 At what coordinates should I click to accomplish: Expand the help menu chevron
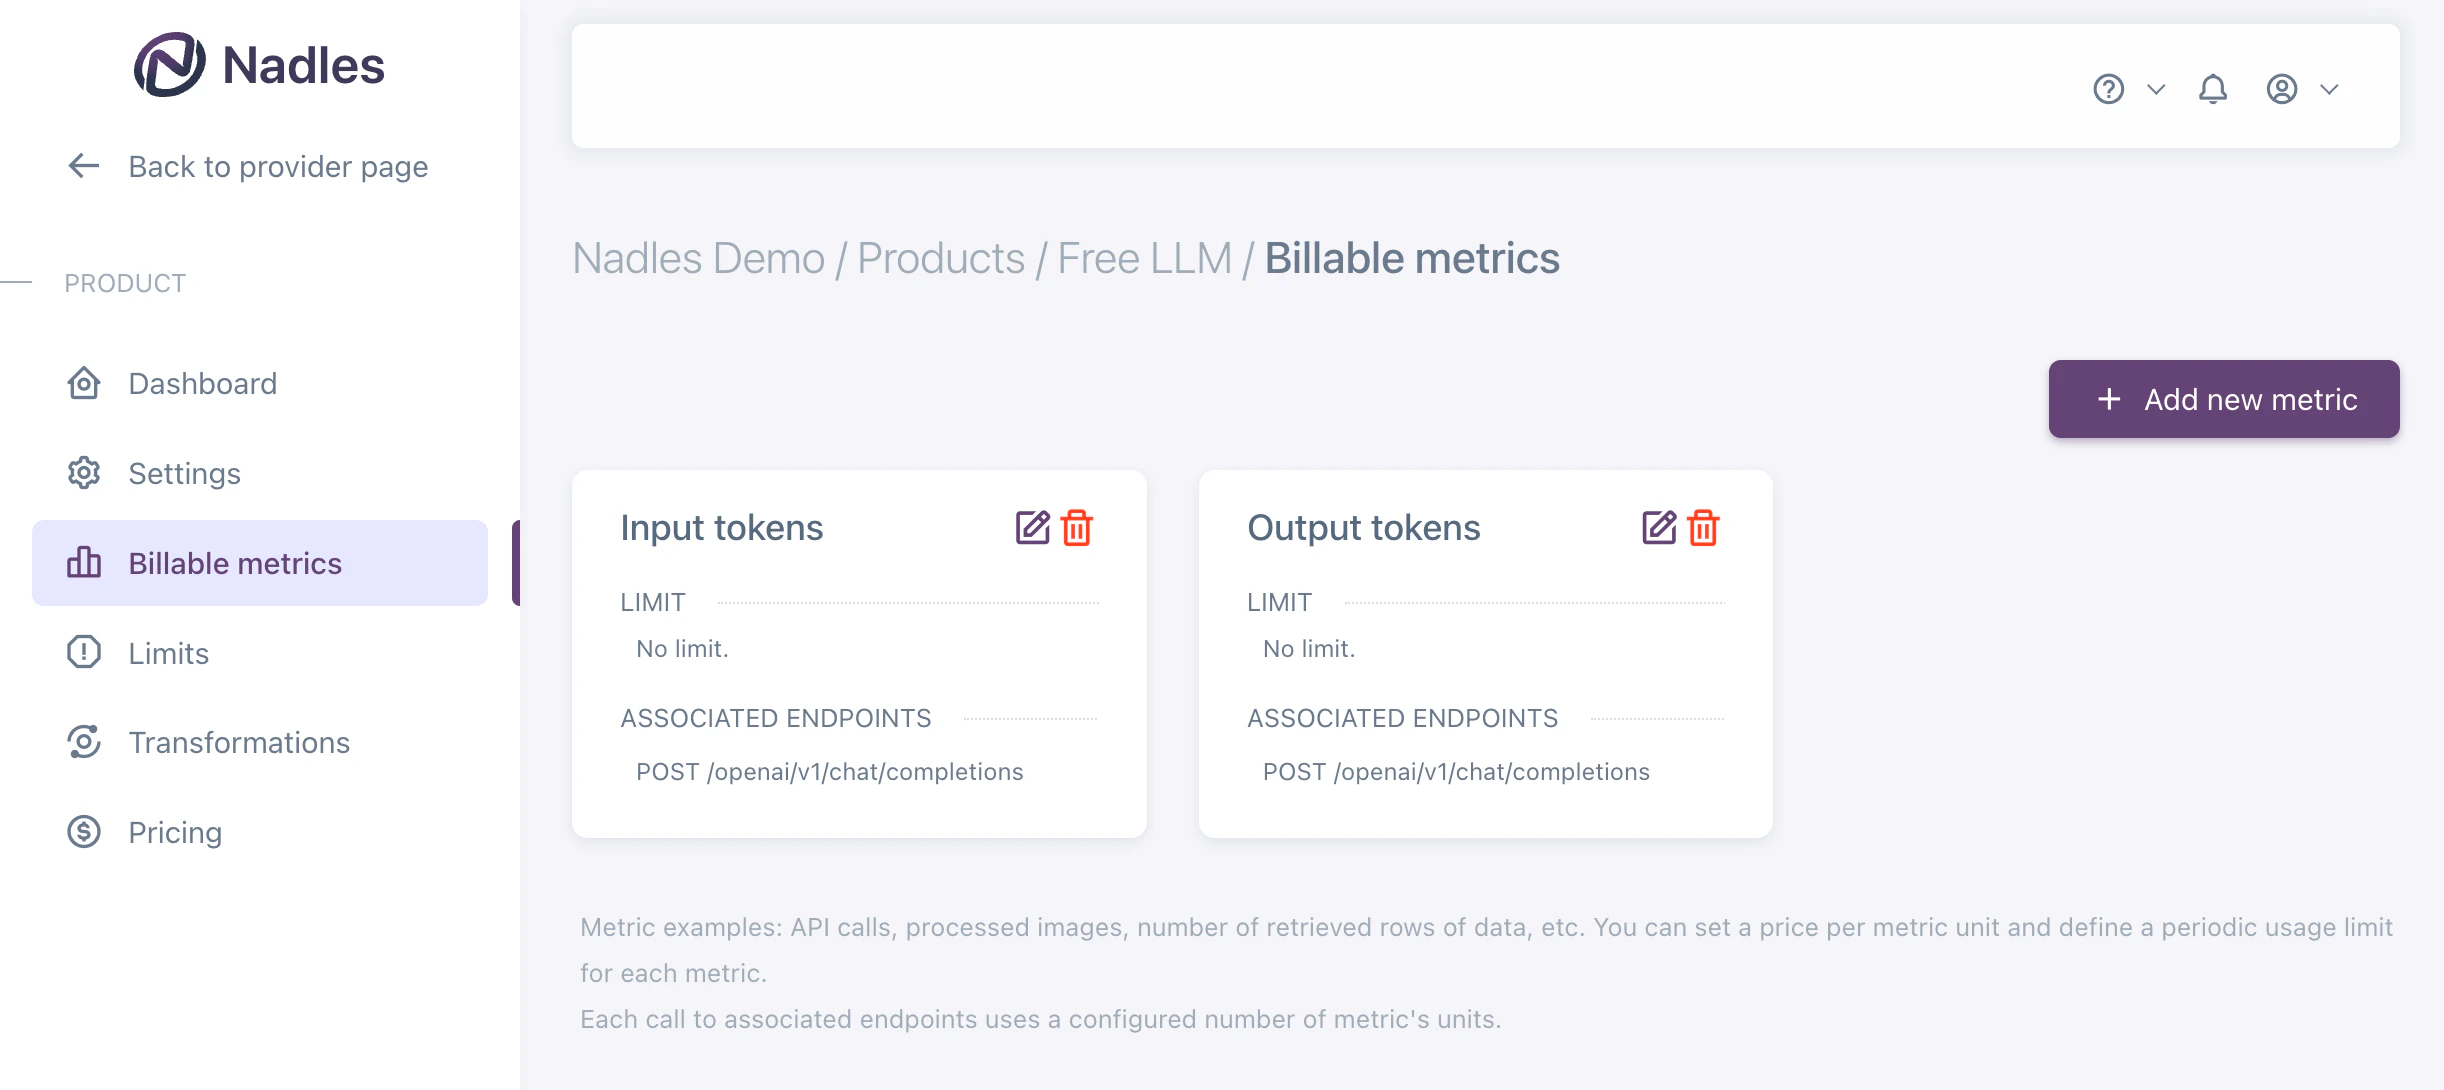(2155, 89)
